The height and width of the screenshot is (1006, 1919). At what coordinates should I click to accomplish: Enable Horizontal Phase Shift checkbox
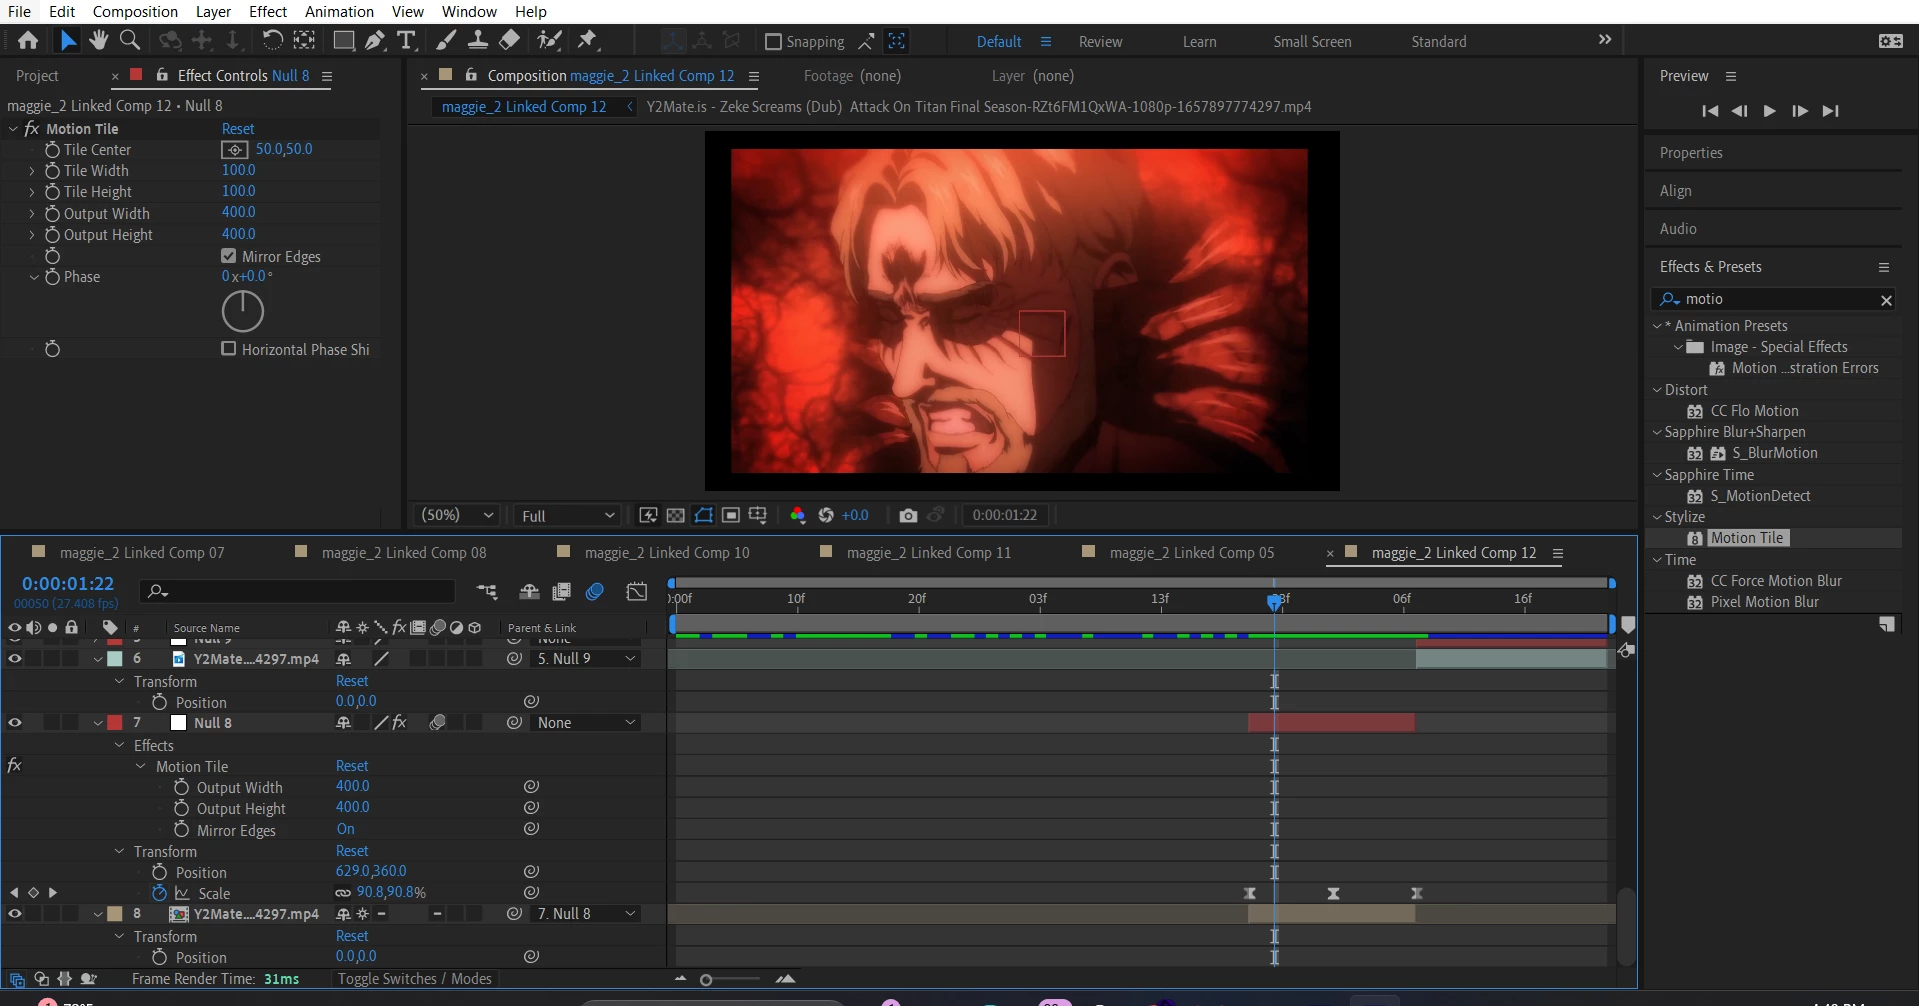point(229,349)
